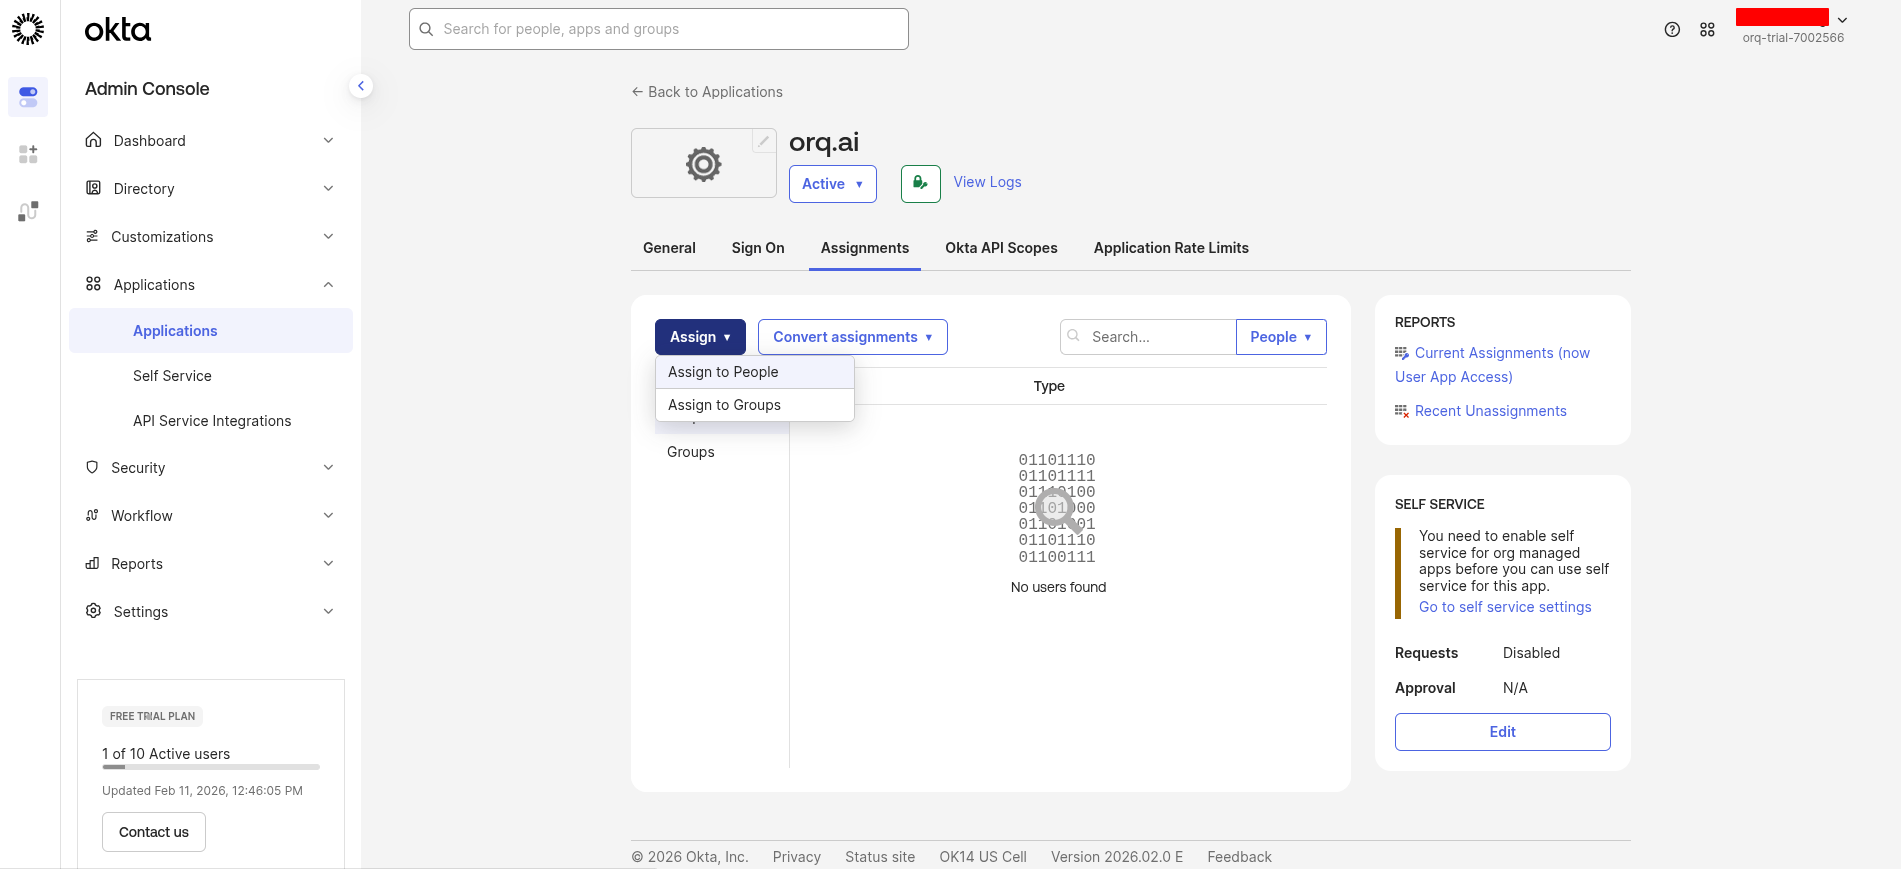Click the orq.ai gear app logo
Screen dimensions: 1901x869
pos(703,163)
